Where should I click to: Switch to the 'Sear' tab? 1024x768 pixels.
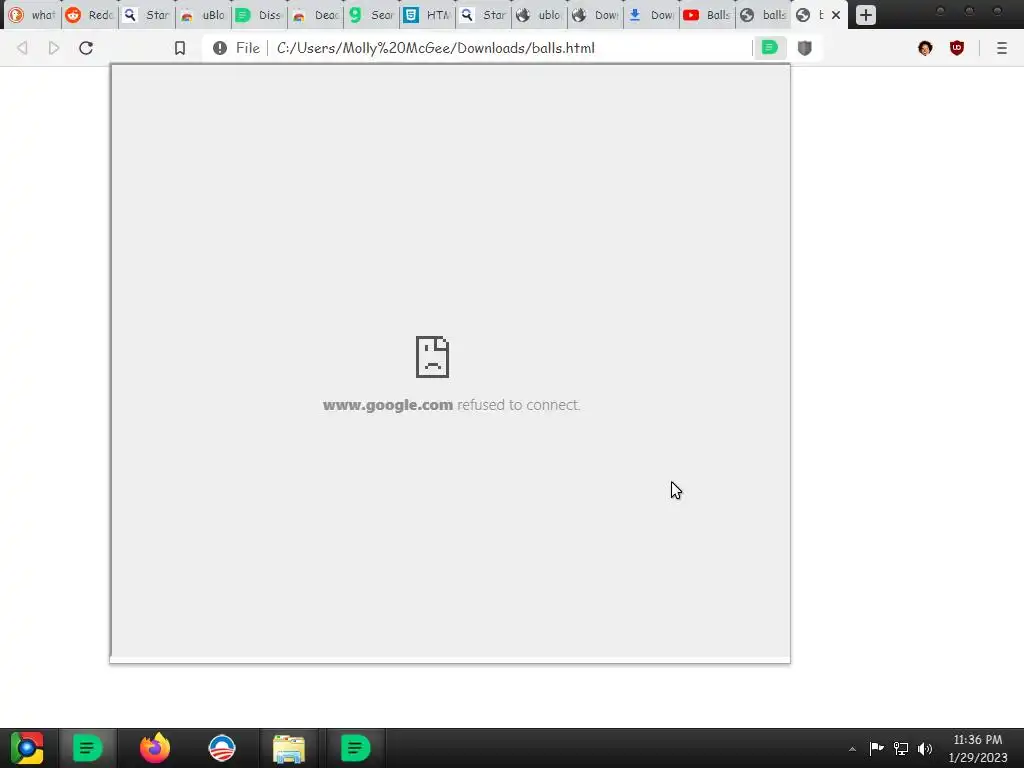[372, 15]
